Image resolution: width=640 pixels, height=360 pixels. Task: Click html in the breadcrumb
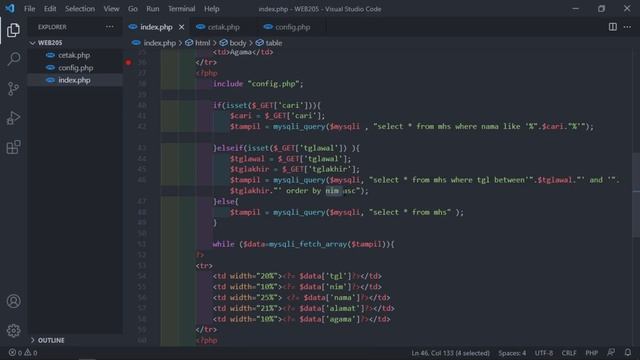202,43
